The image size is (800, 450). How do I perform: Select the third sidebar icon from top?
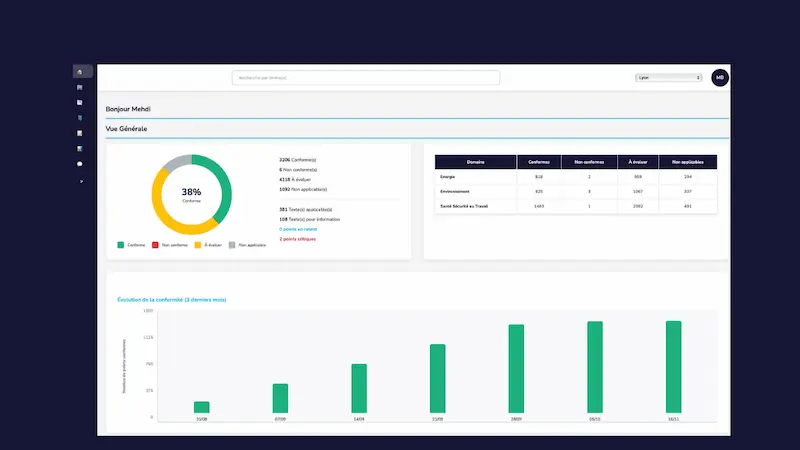pos(79,102)
